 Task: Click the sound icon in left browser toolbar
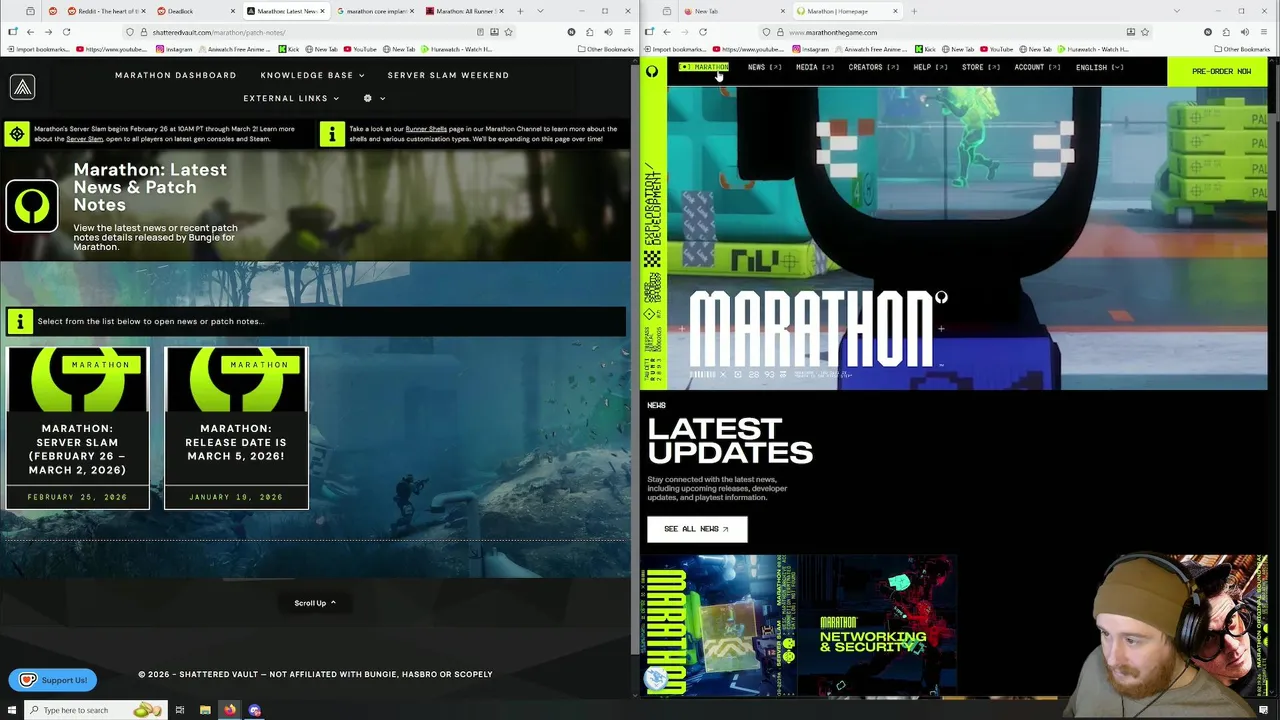pos(607,32)
